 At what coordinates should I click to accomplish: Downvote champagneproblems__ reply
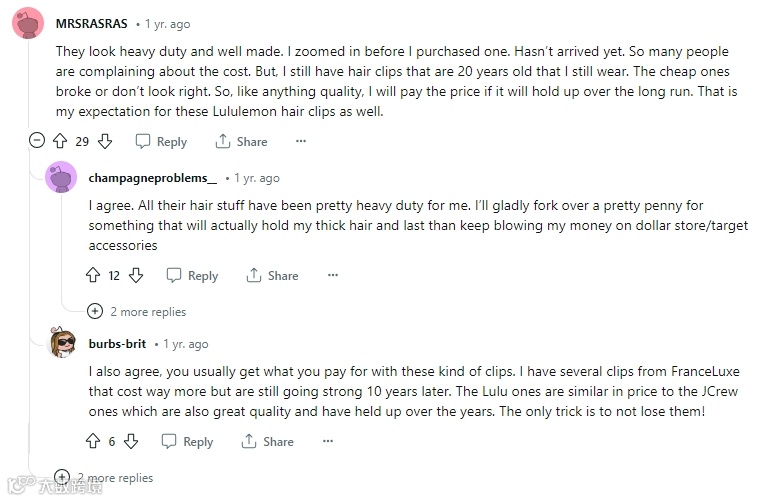136,275
